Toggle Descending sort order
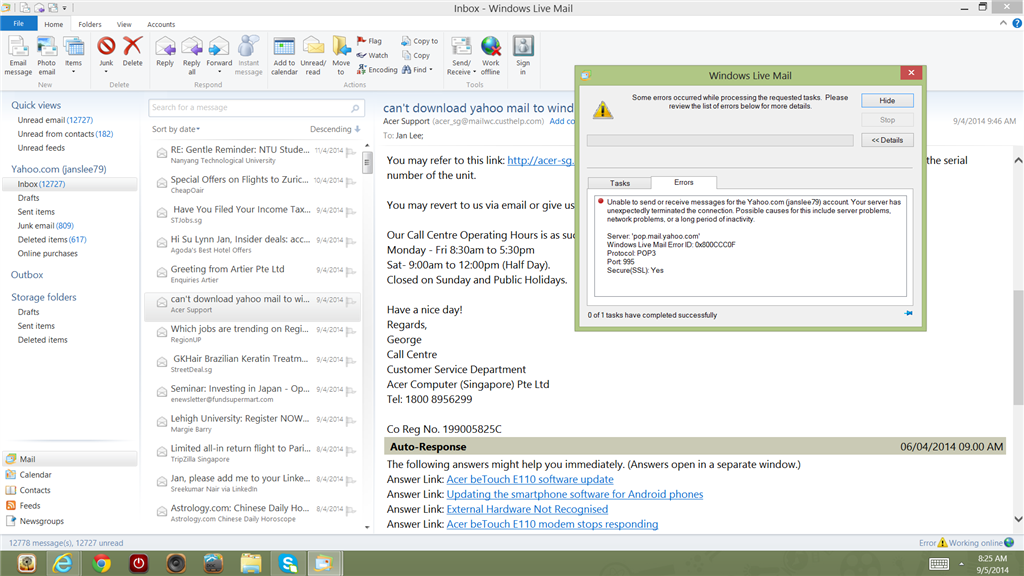 [x=335, y=129]
